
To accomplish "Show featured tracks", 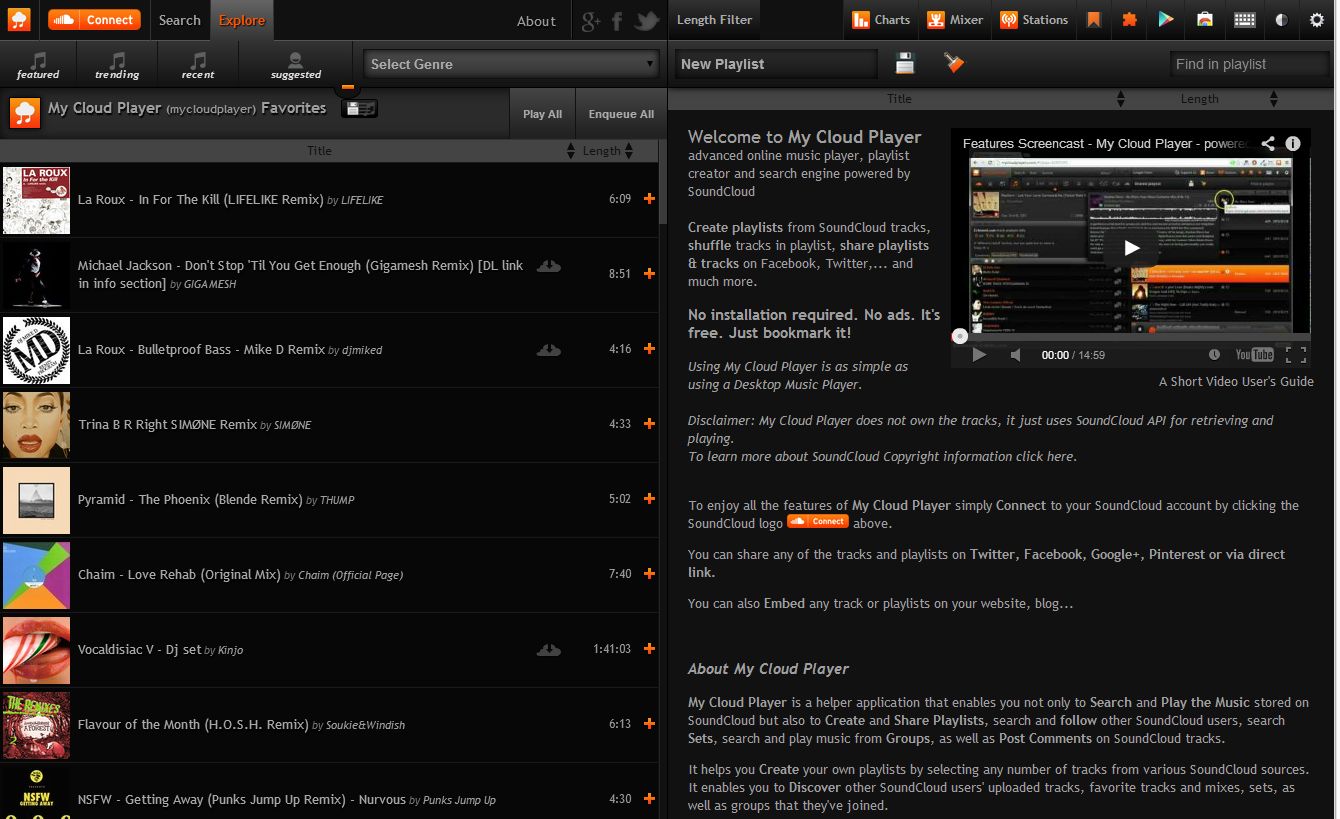I will coord(38,66).
